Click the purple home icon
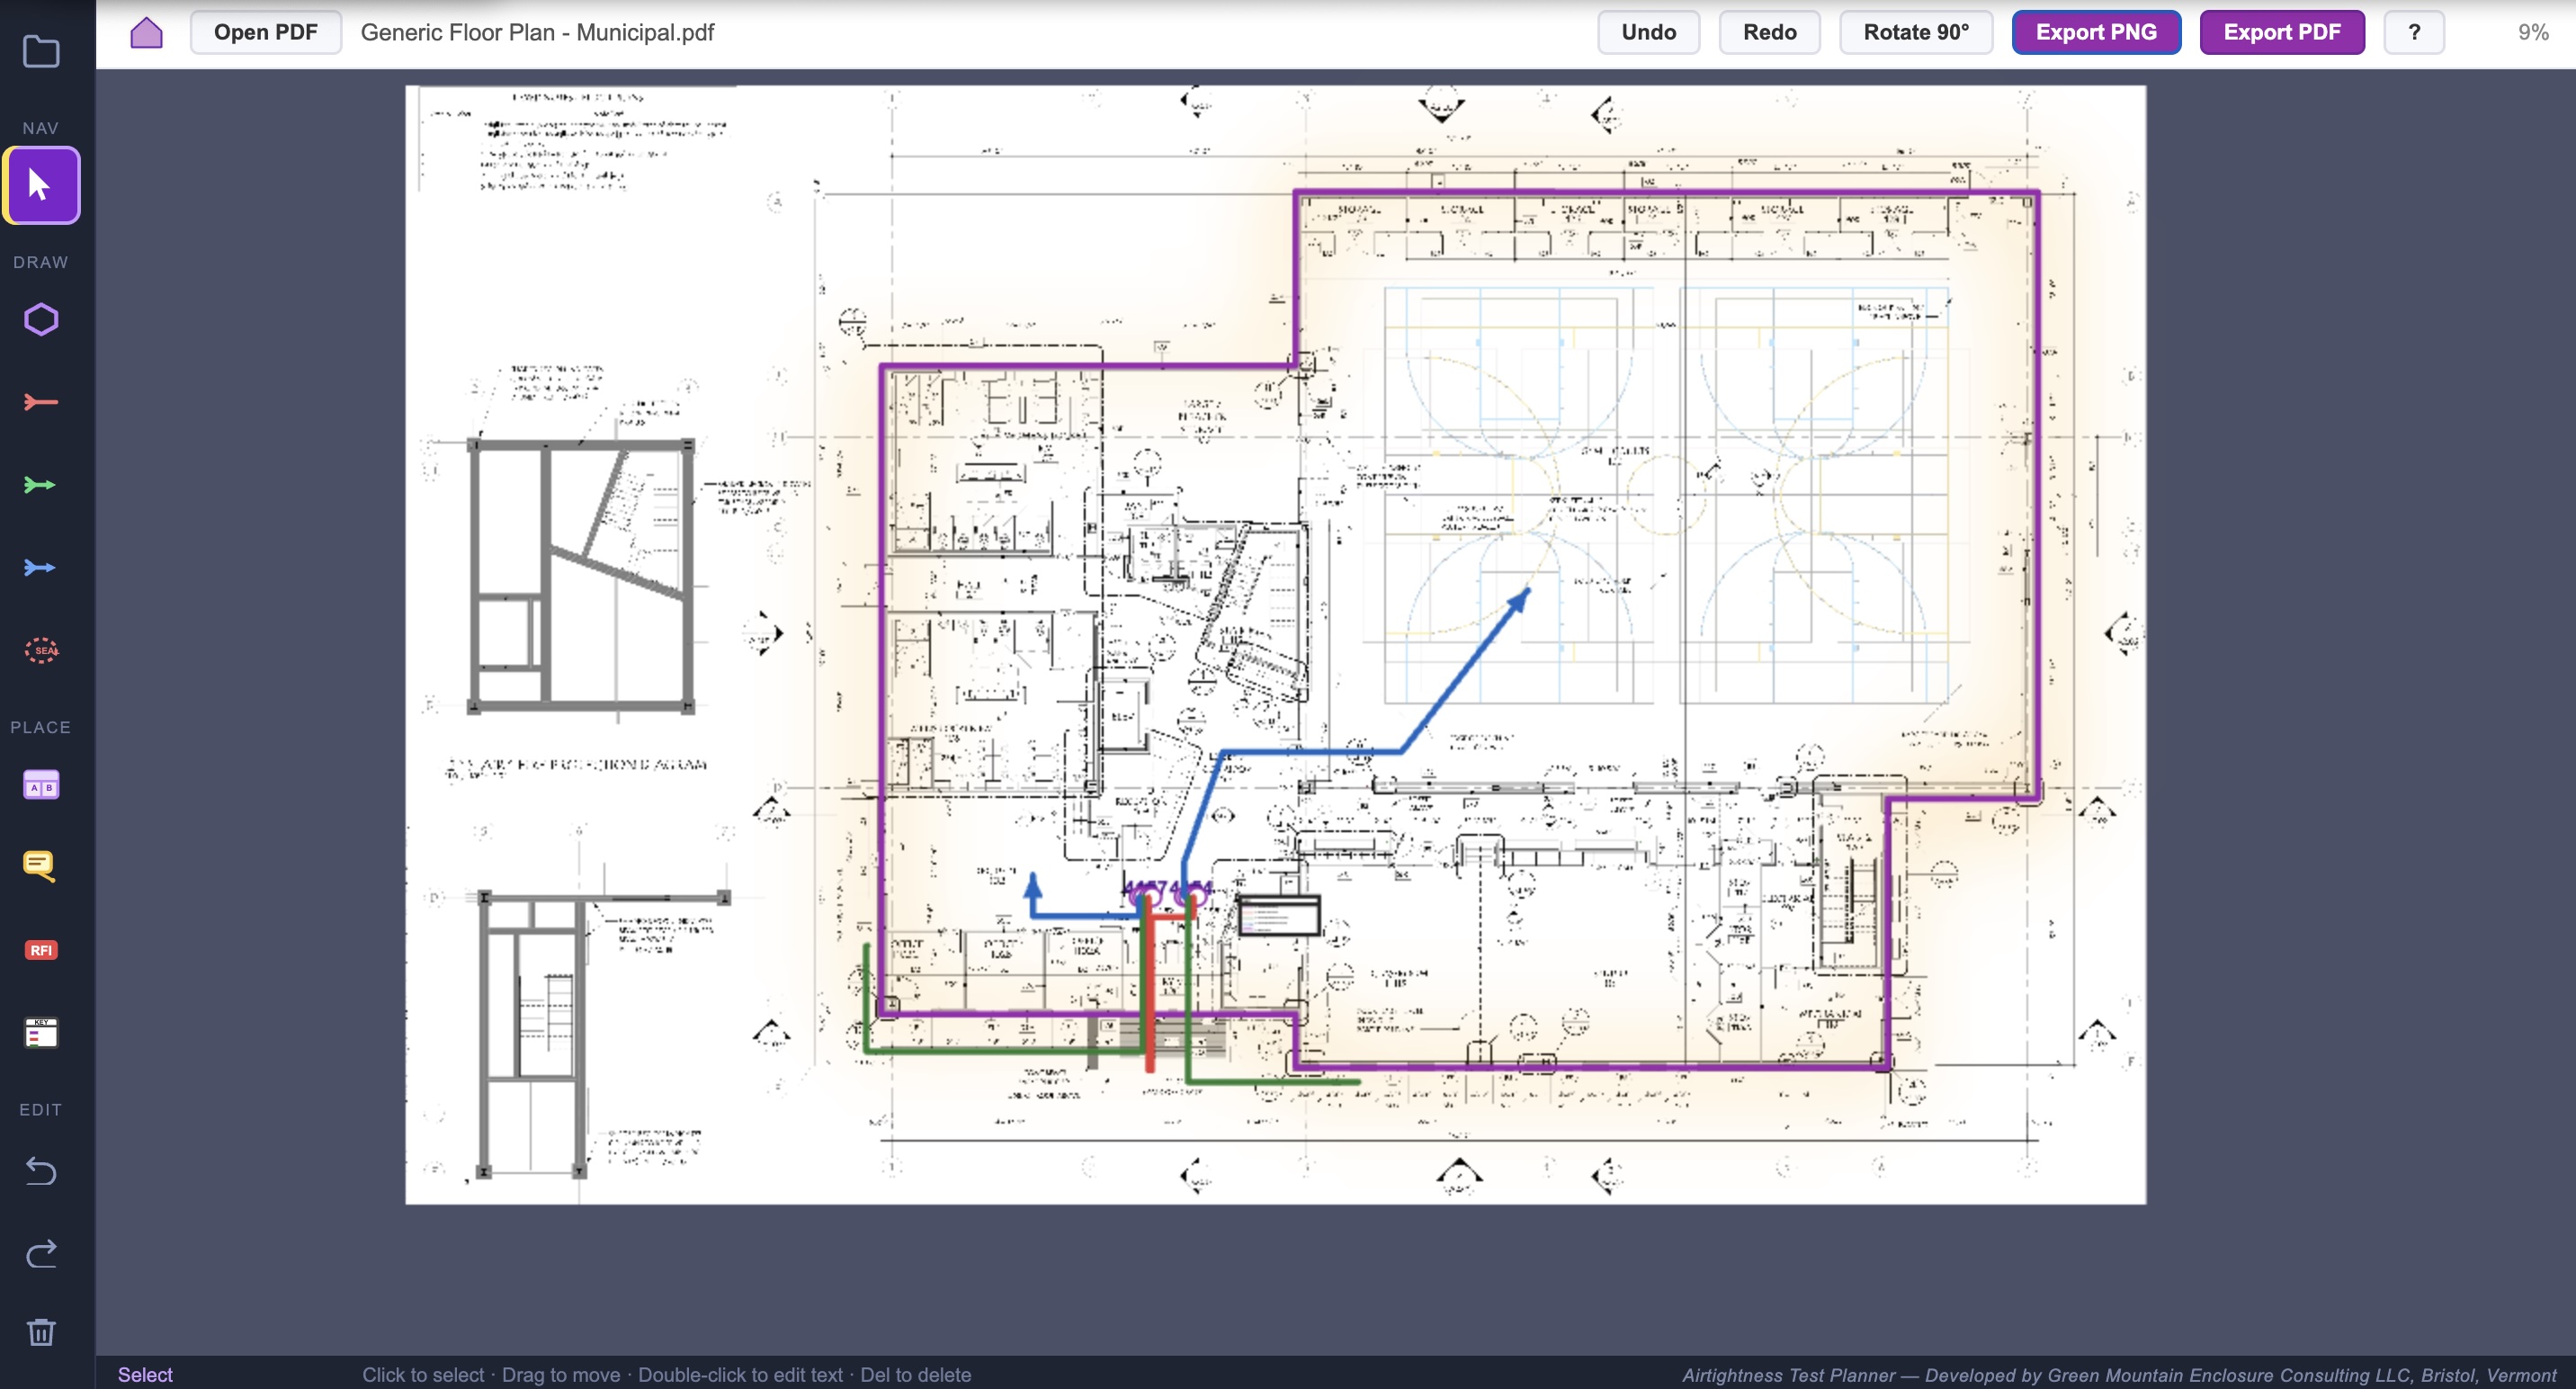 (146, 32)
